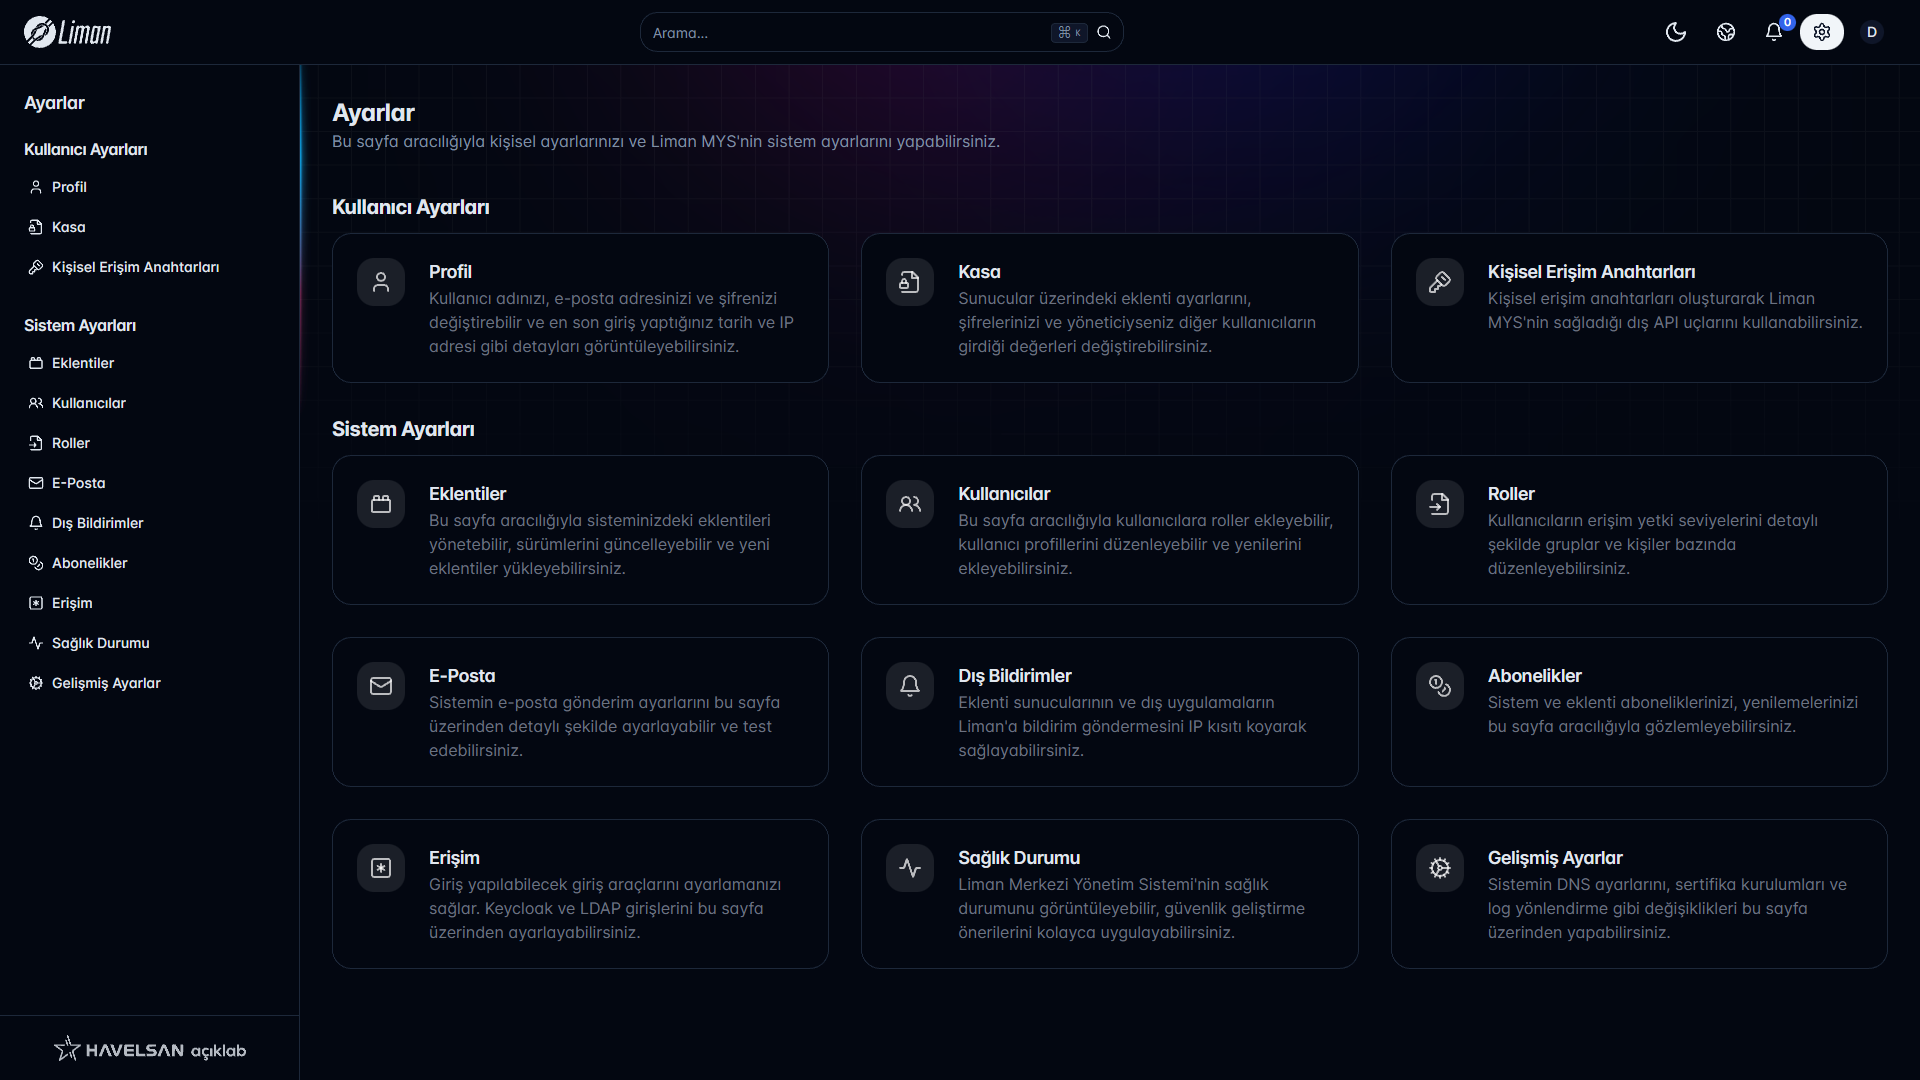1920x1080 pixels.
Task: Click the Kullanıcılar card icon
Action: tap(910, 504)
